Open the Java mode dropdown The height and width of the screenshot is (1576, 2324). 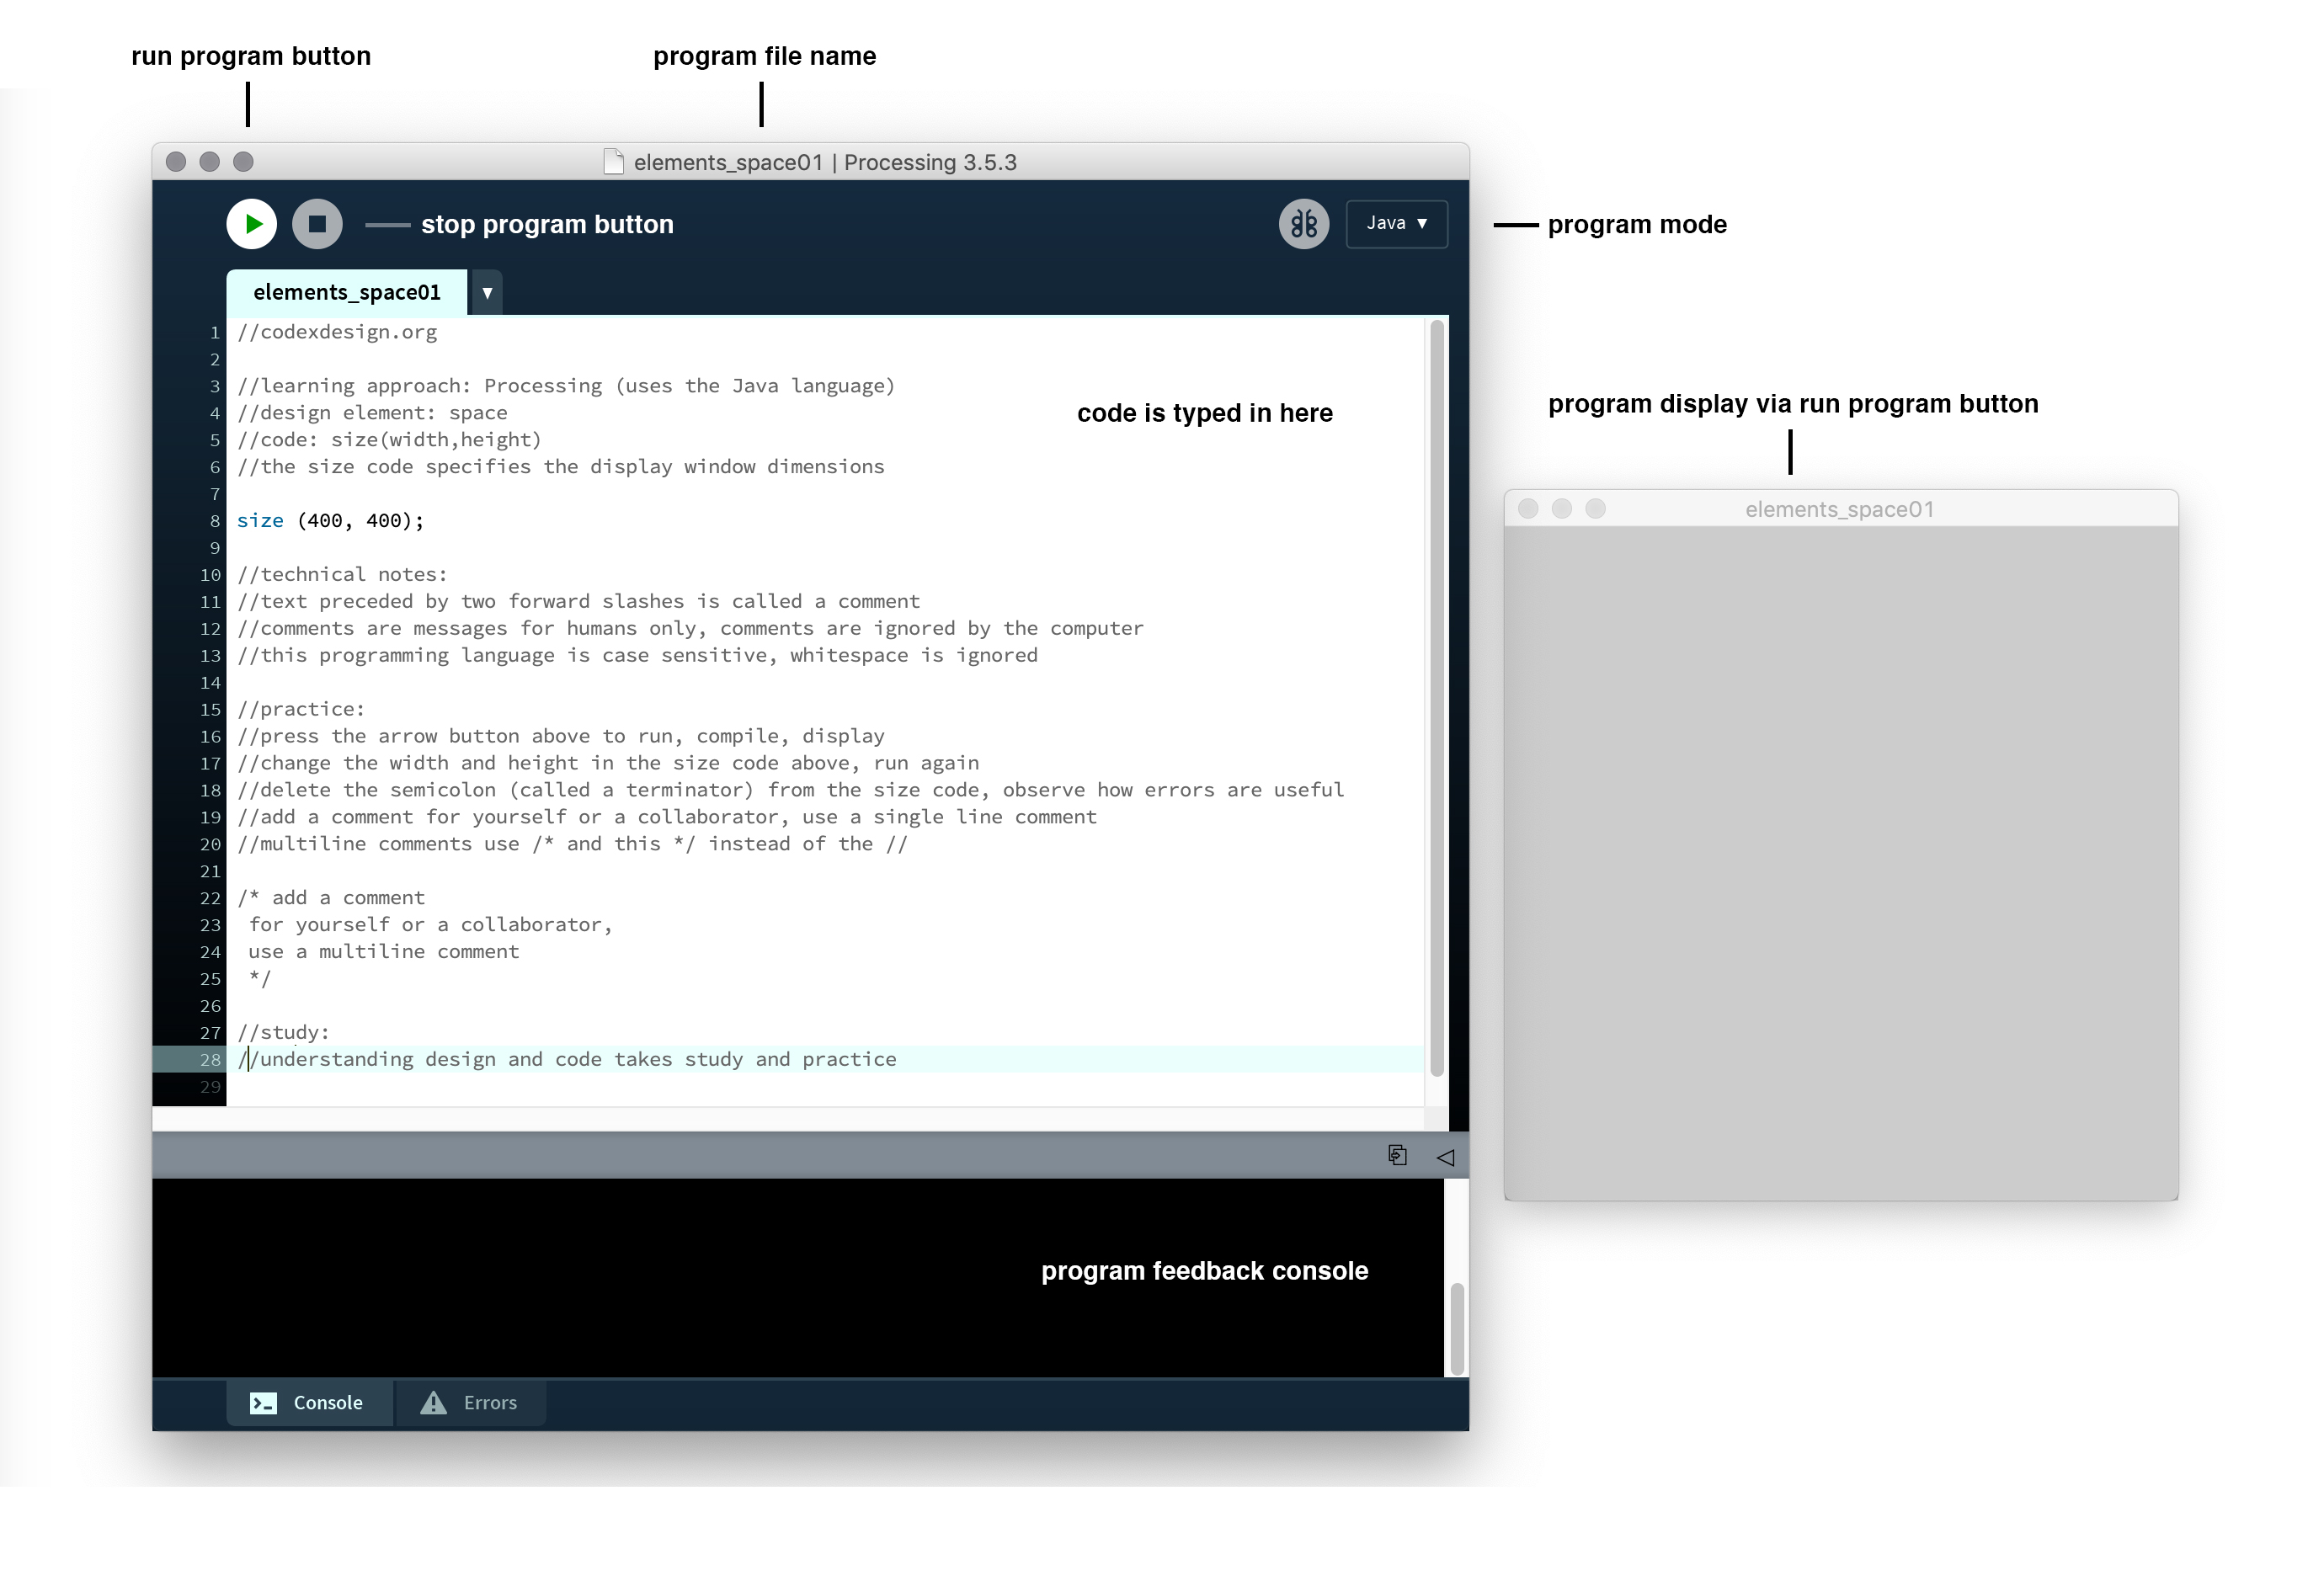[x=1396, y=224]
